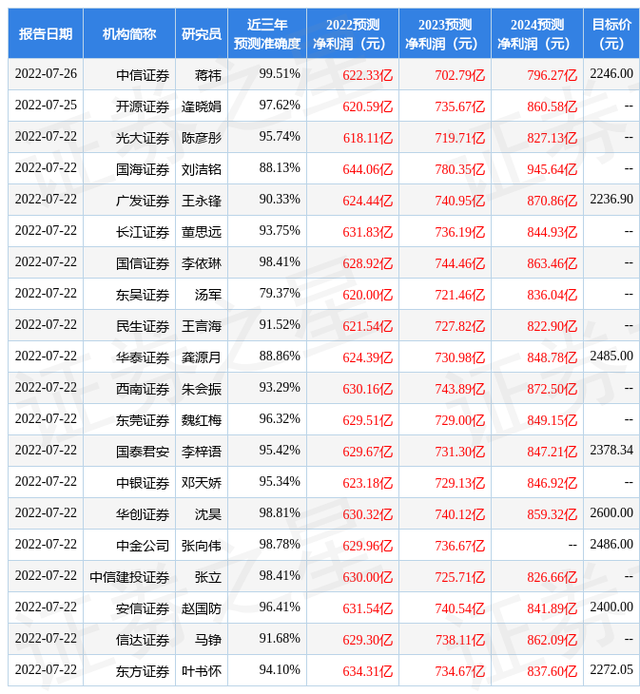
Task: Click accuracy value 88.13%
Action: 280,168
